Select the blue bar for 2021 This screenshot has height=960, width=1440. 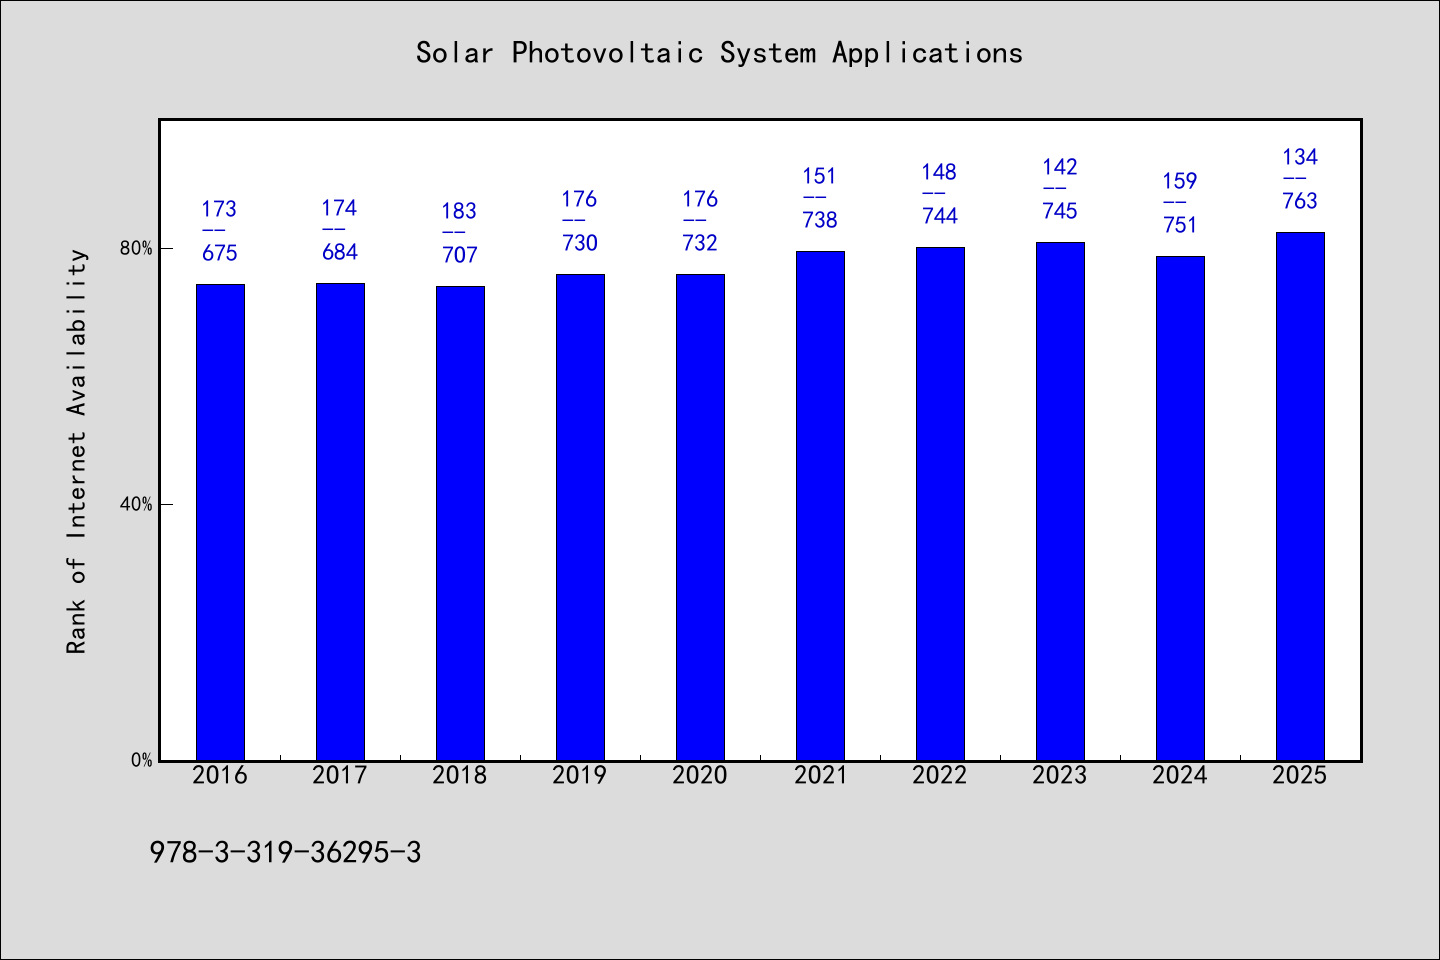(820, 506)
